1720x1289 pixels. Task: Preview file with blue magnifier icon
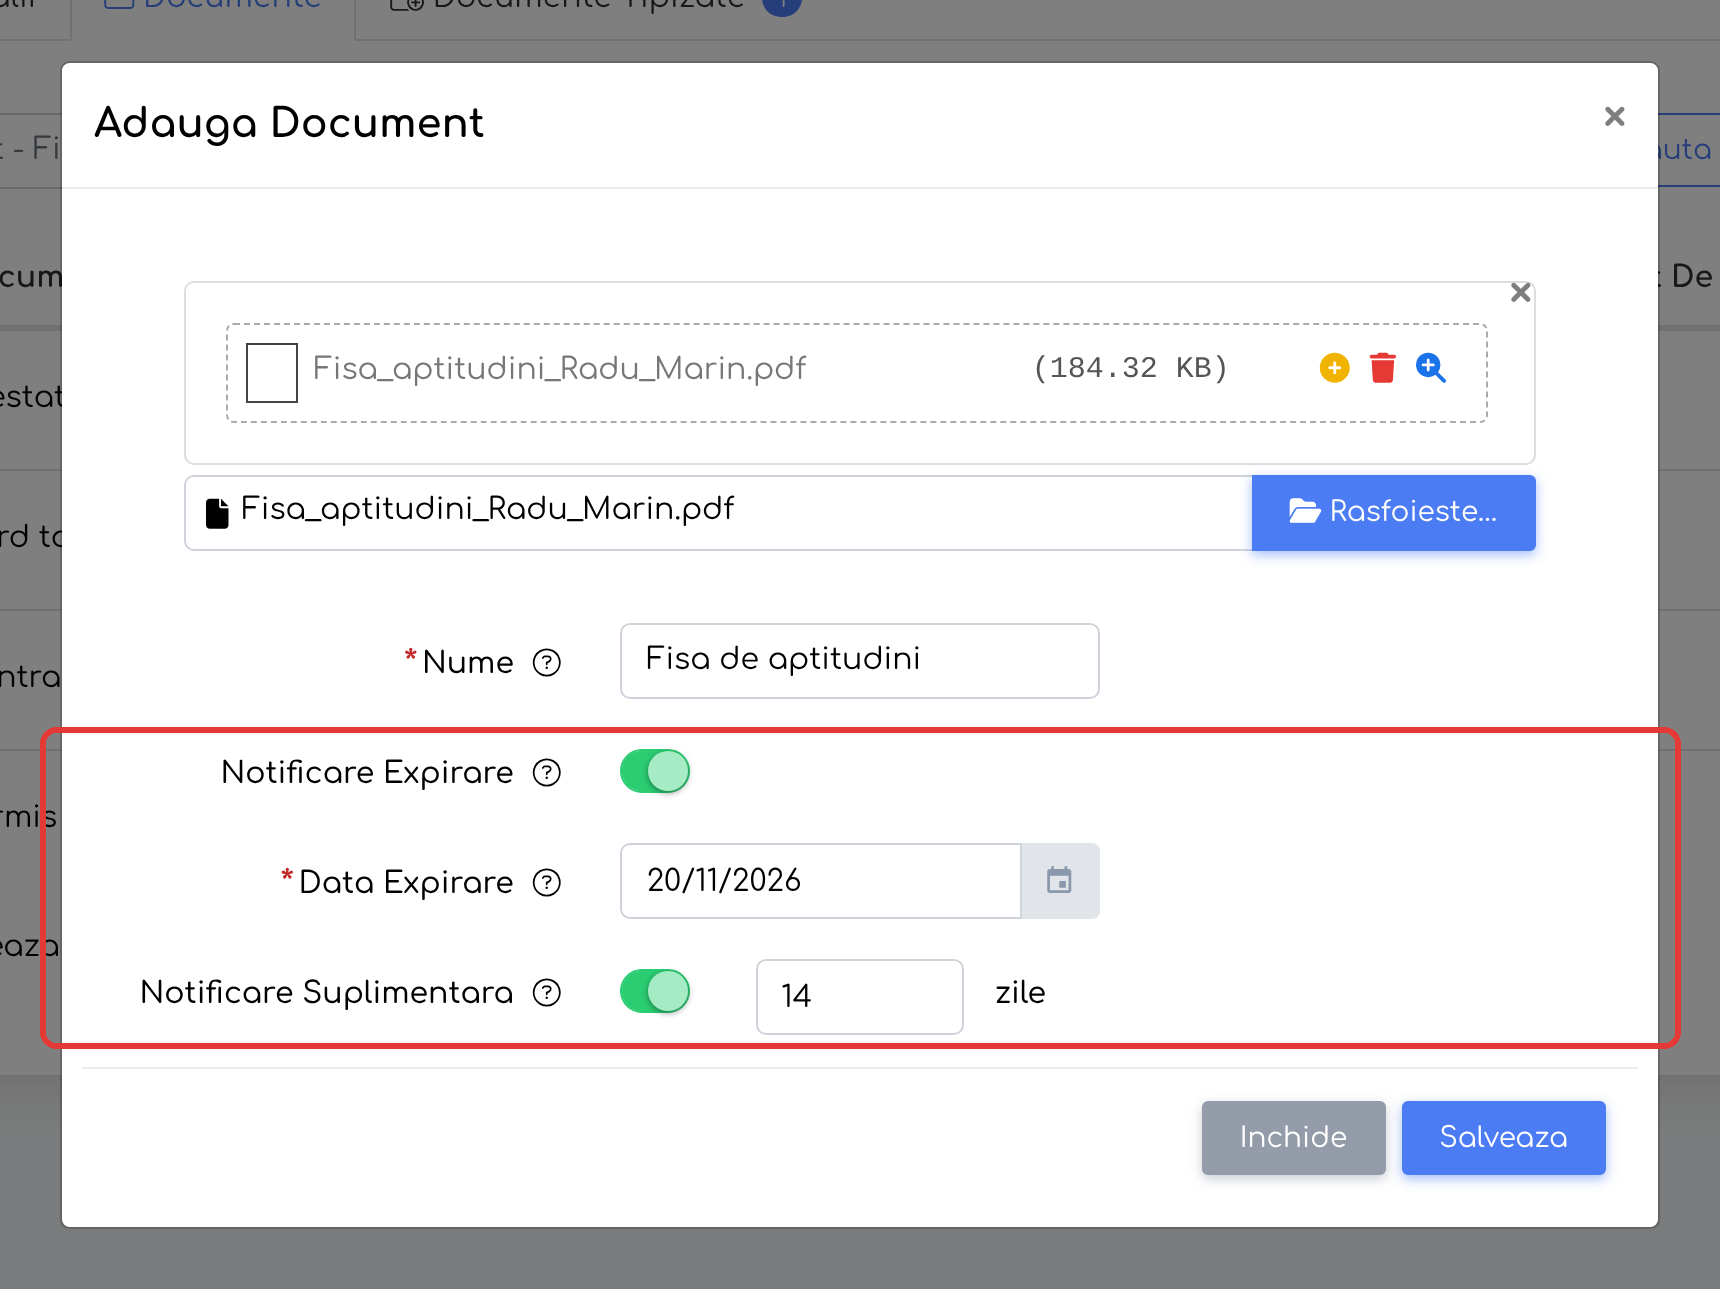[x=1431, y=368]
